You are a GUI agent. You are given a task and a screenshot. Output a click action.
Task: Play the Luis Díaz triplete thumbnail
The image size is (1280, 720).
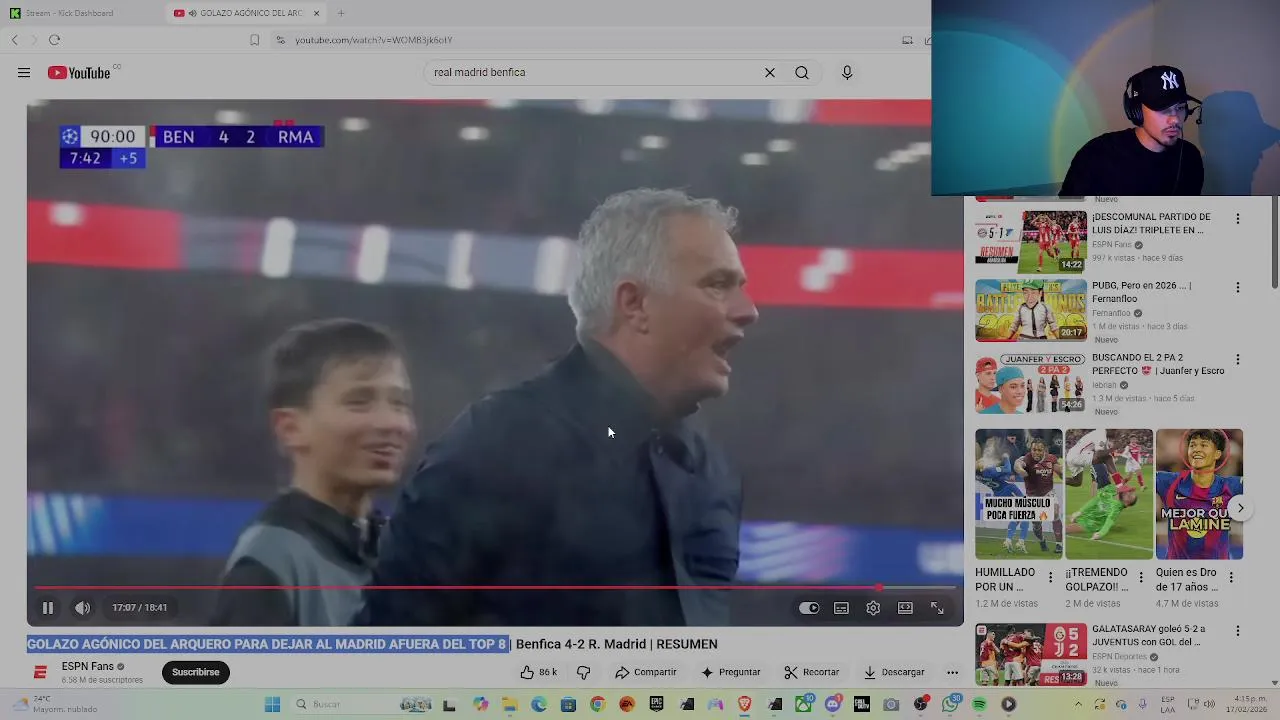(1031, 241)
